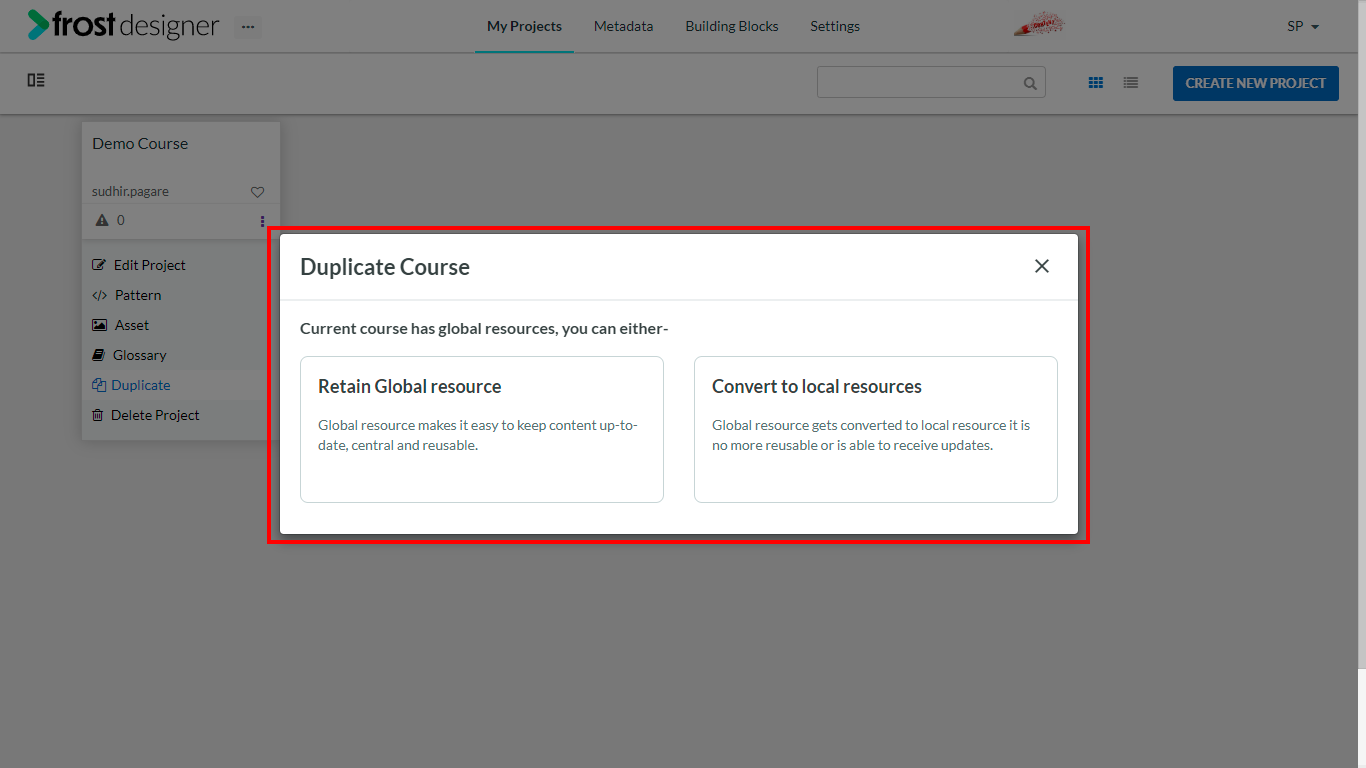
Task: Click the 'Current course has global resources' text
Action: [484, 328]
